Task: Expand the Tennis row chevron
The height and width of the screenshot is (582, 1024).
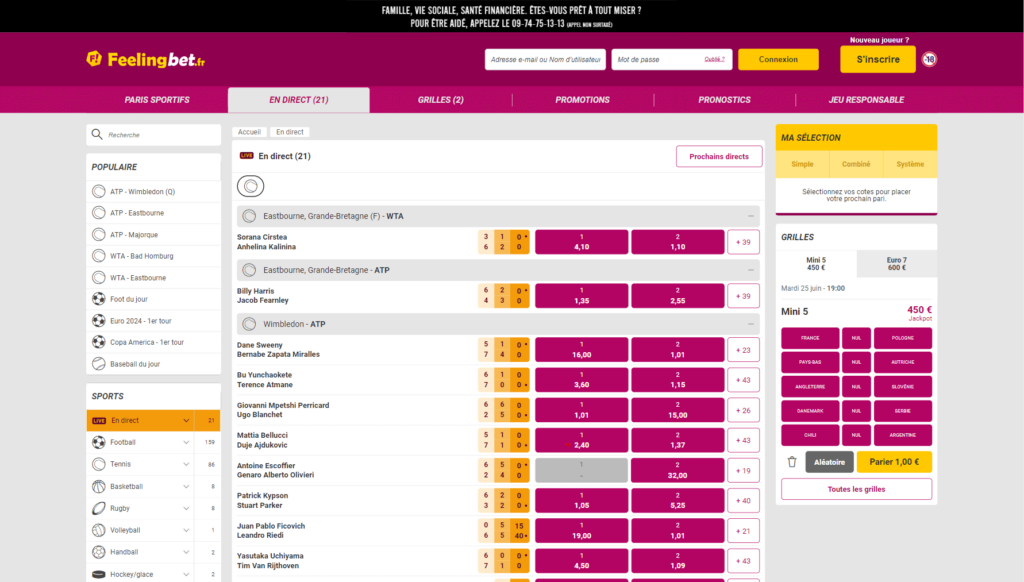Action: 186,464
